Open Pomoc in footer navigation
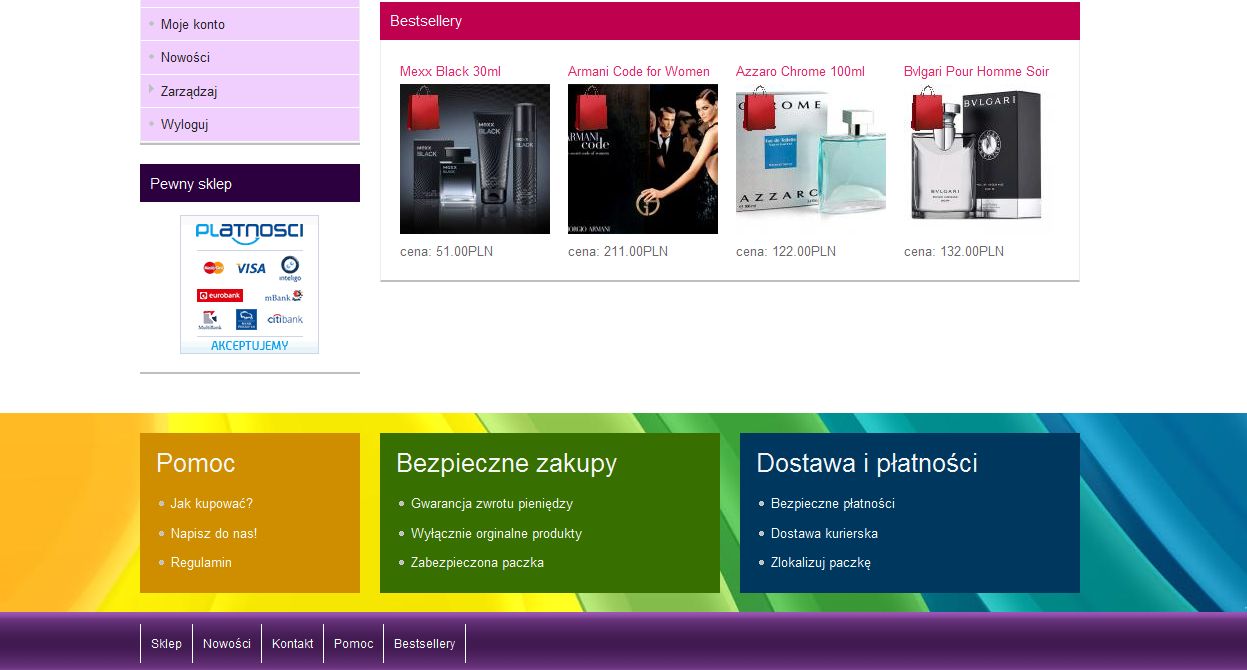1247x670 pixels. (354, 644)
